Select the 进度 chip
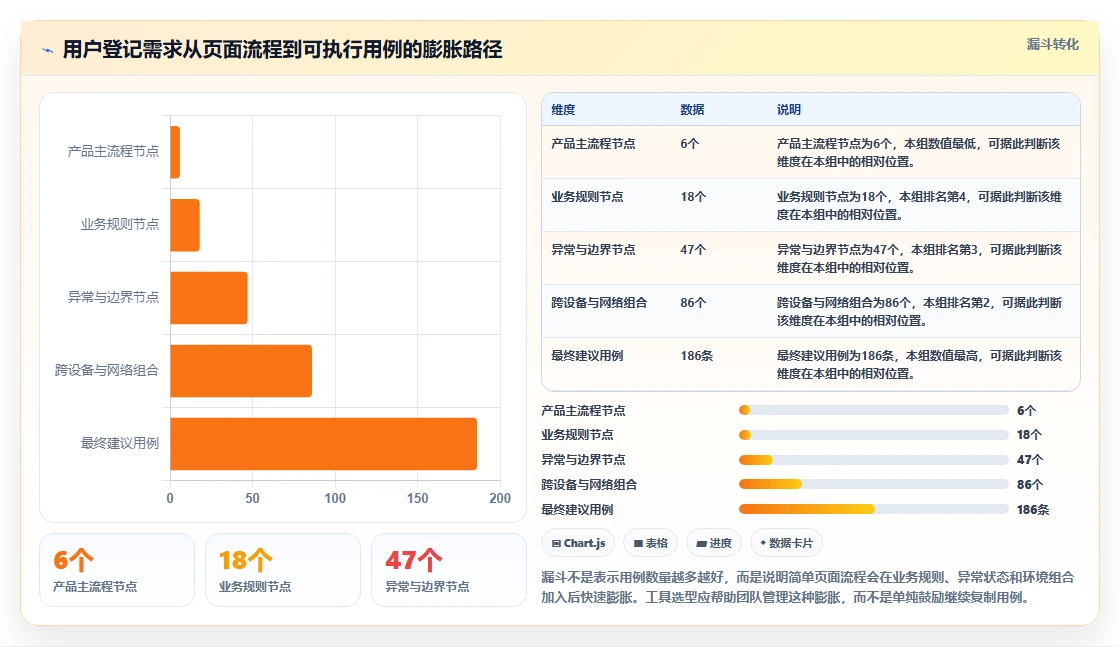Viewport: 1120px width, 647px height. pyautogui.click(x=714, y=543)
